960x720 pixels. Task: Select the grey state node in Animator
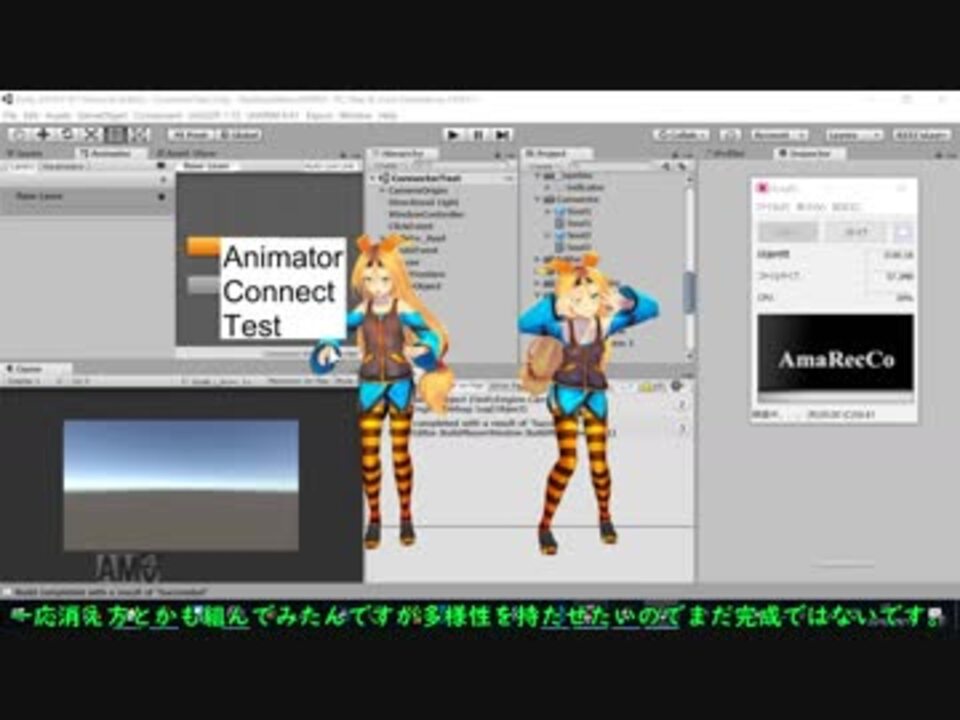click(203, 285)
